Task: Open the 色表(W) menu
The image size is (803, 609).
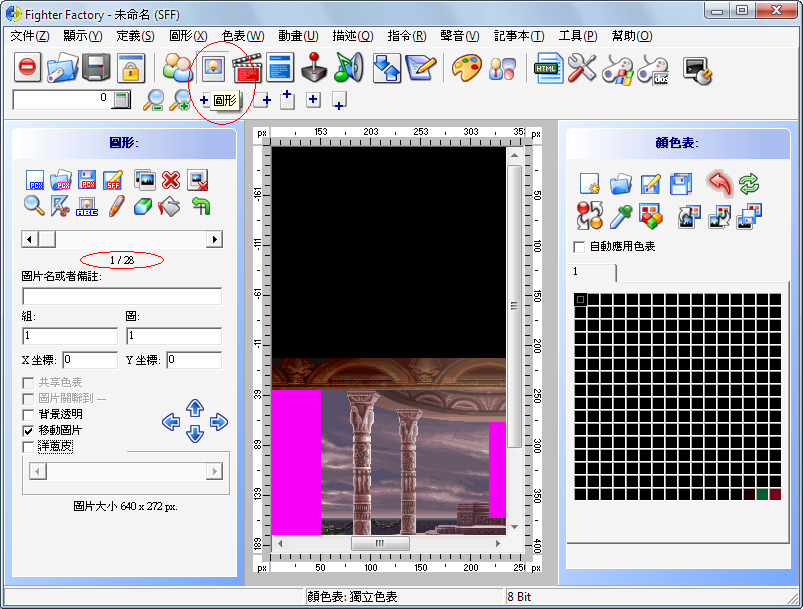Action: pyautogui.click(x=243, y=36)
